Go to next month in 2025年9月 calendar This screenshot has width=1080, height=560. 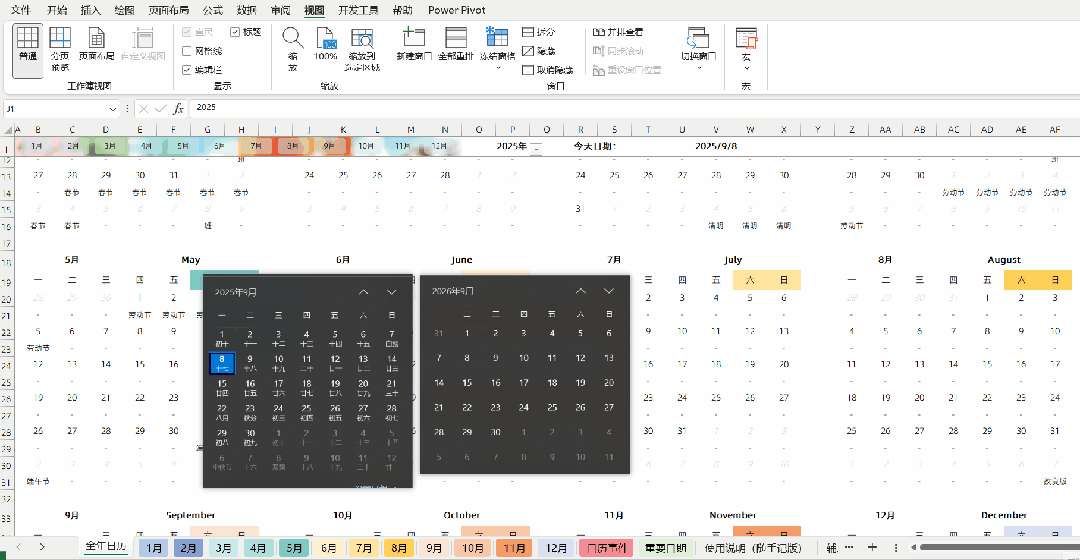click(x=391, y=292)
